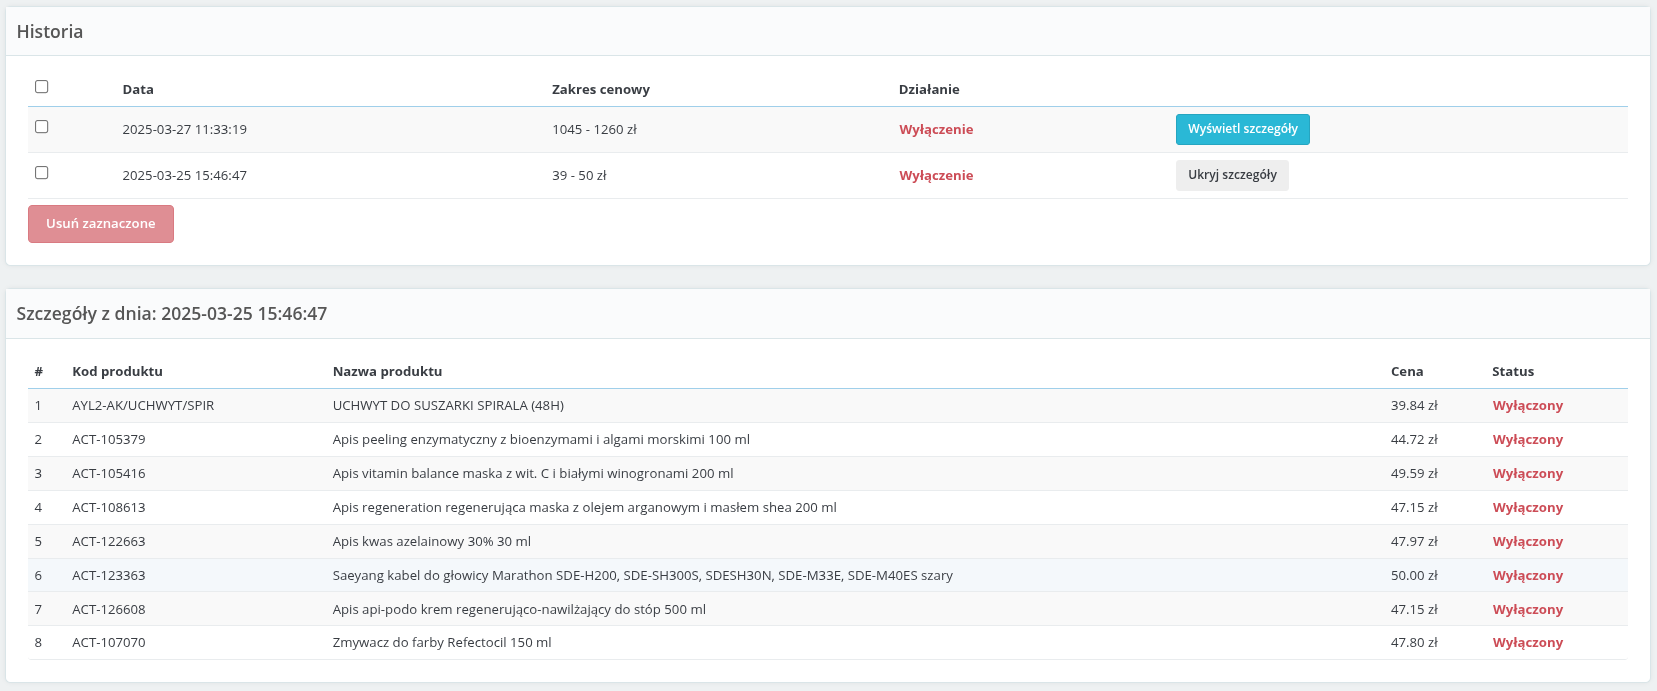Screen dimensions: 1657x691
Task: Click the UCHWYT DO SUSZARKI SPIRALA product name
Action: point(448,406)
